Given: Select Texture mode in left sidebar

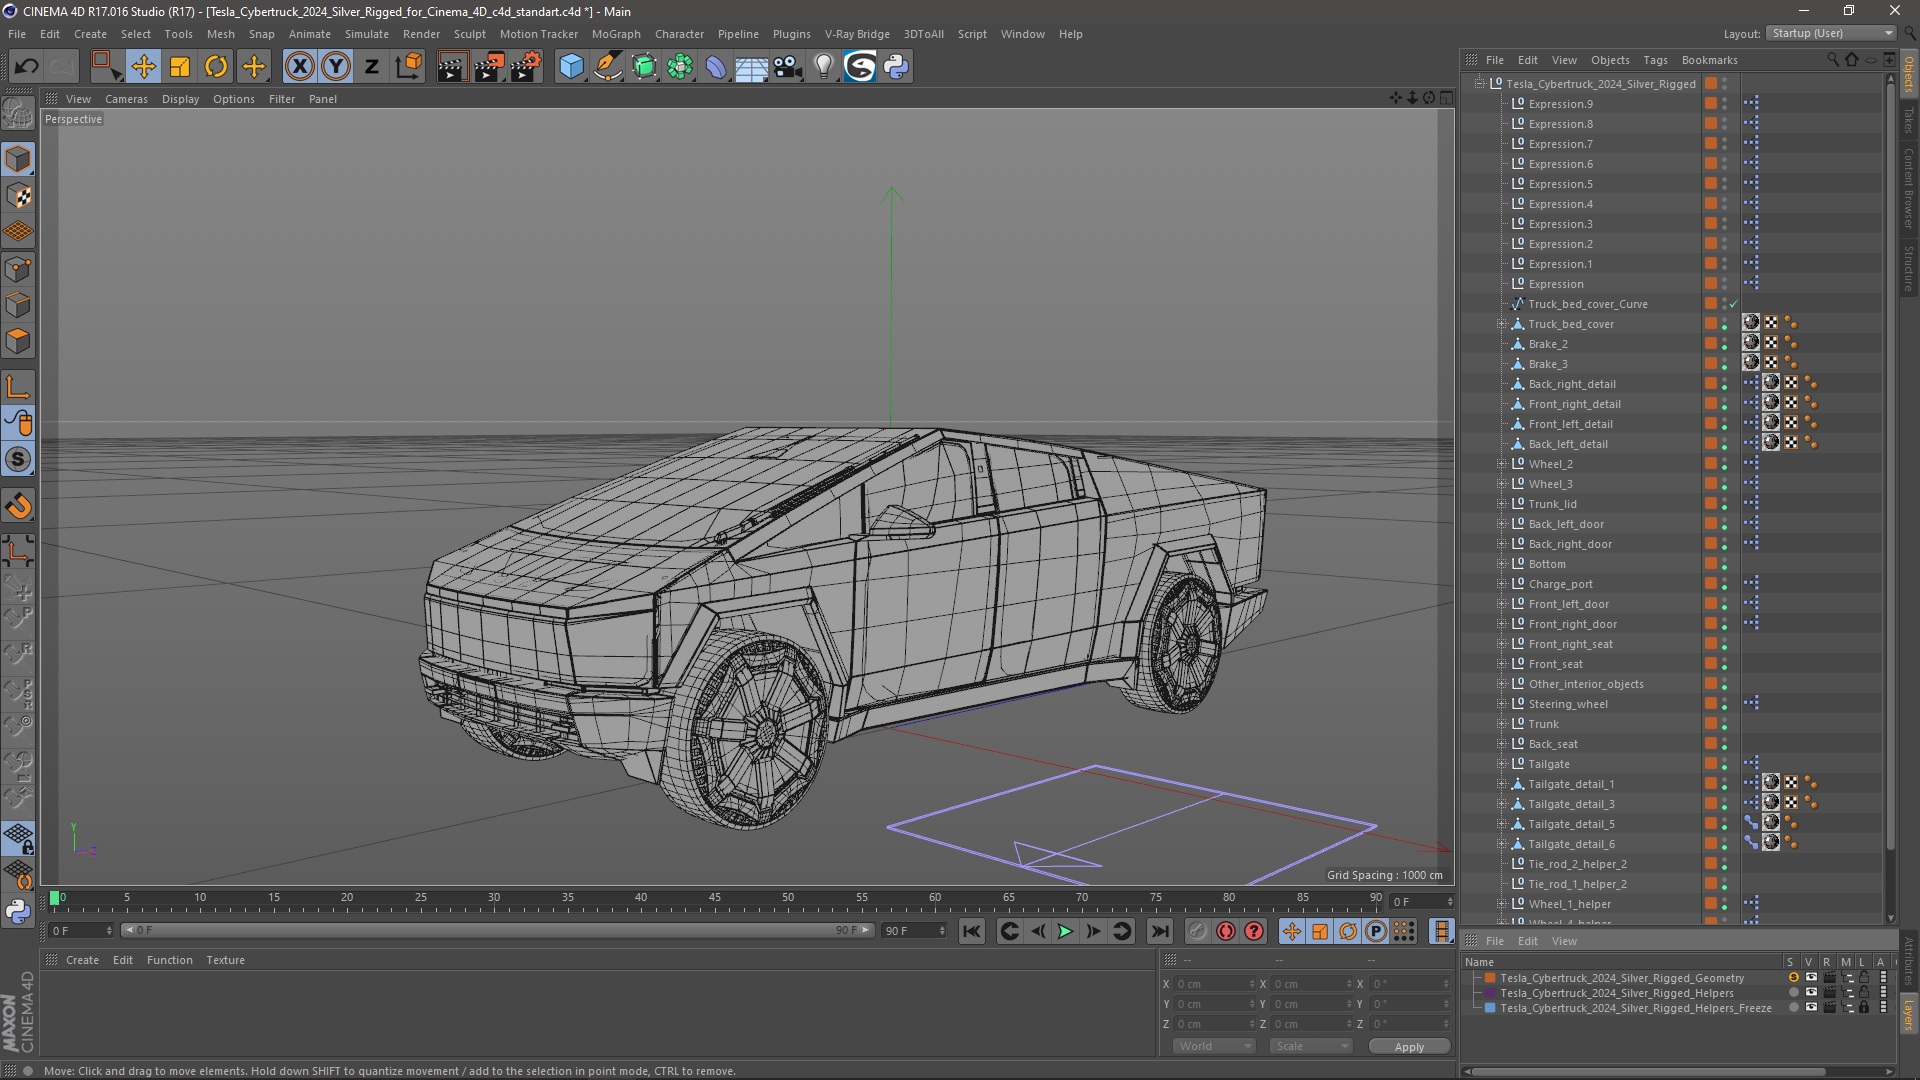Looking at the screenshot, I should click(18, 196).
